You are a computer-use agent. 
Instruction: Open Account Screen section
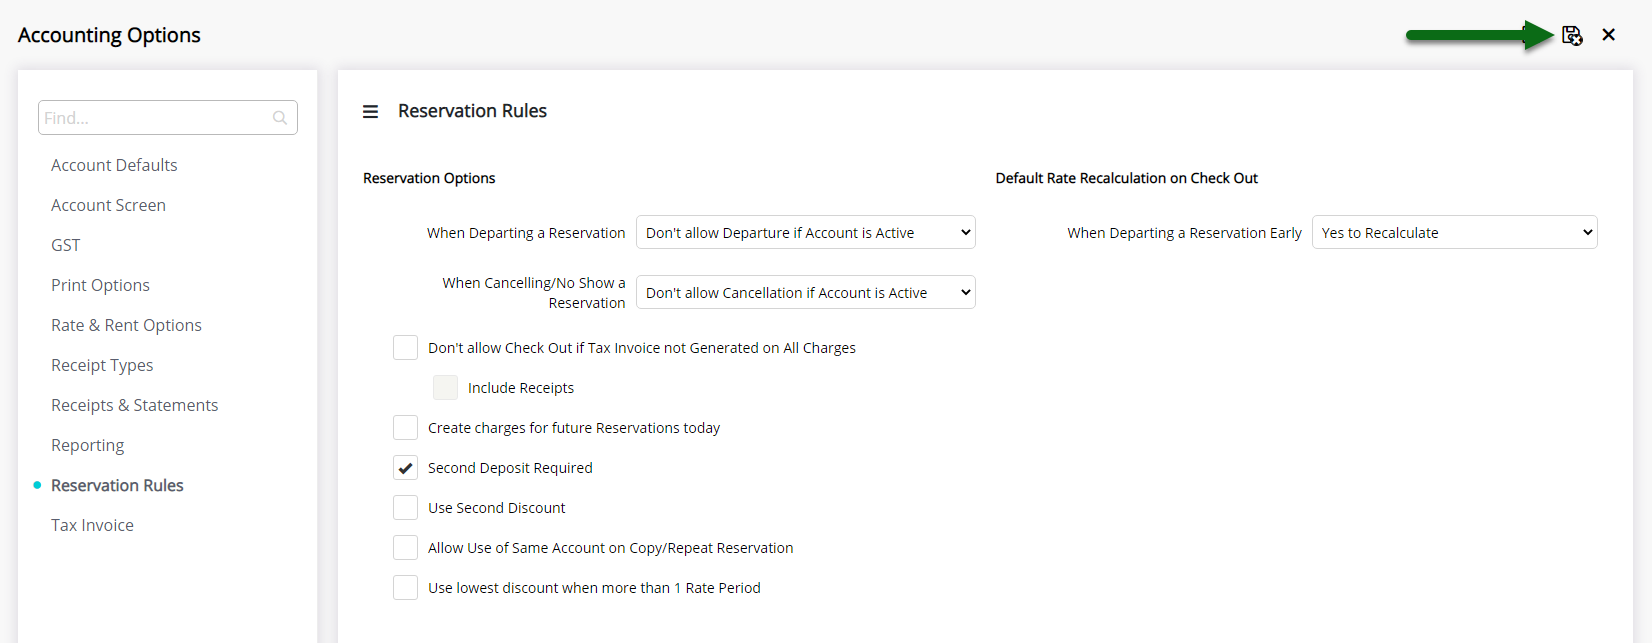click(108, 205)
